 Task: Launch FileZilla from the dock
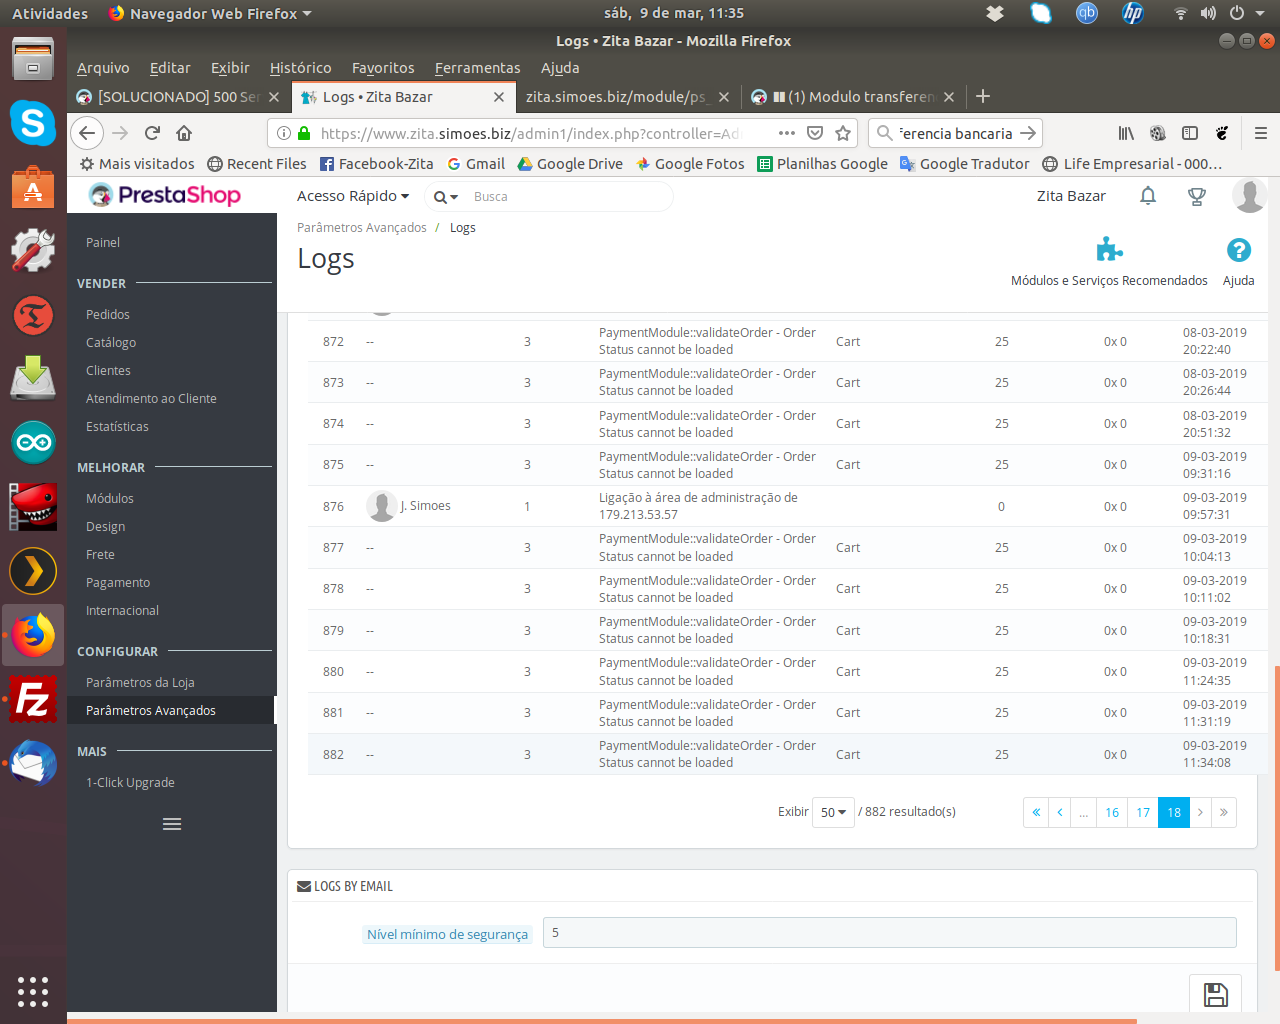pos(33,699)
